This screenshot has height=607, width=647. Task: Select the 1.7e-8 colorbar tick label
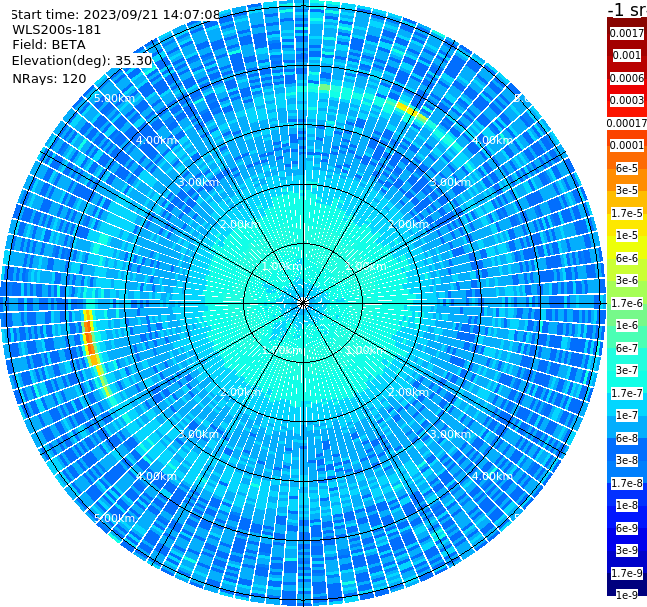[x=627, y=483]
